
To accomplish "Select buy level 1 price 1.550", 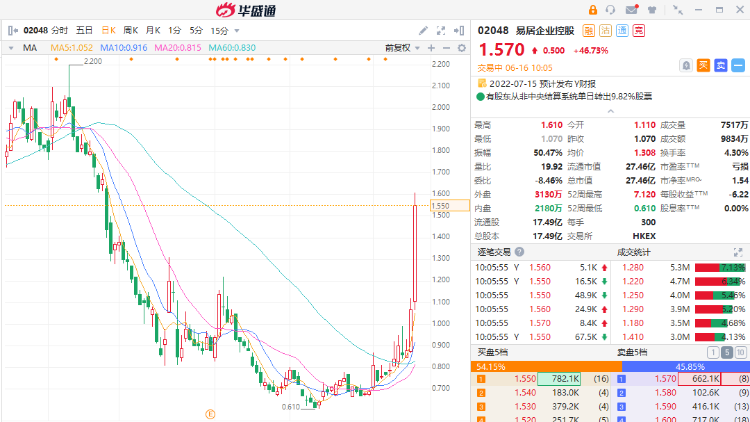I will [x=525, y=379].
